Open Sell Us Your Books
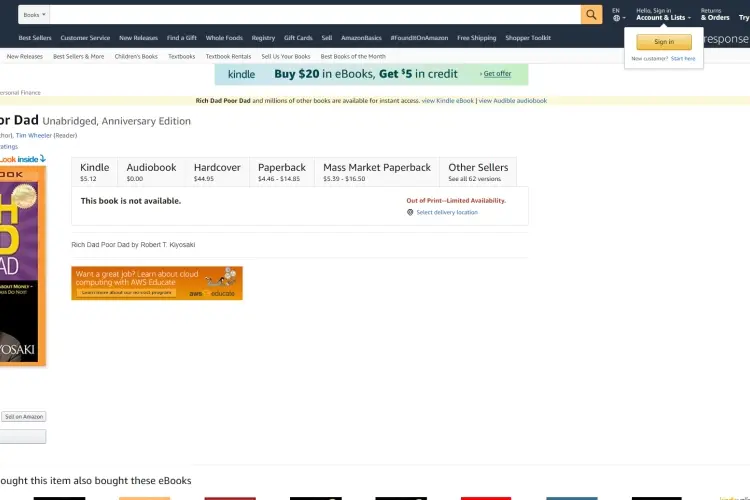Screen dimensions: 750x500 (x=286, y=56)
